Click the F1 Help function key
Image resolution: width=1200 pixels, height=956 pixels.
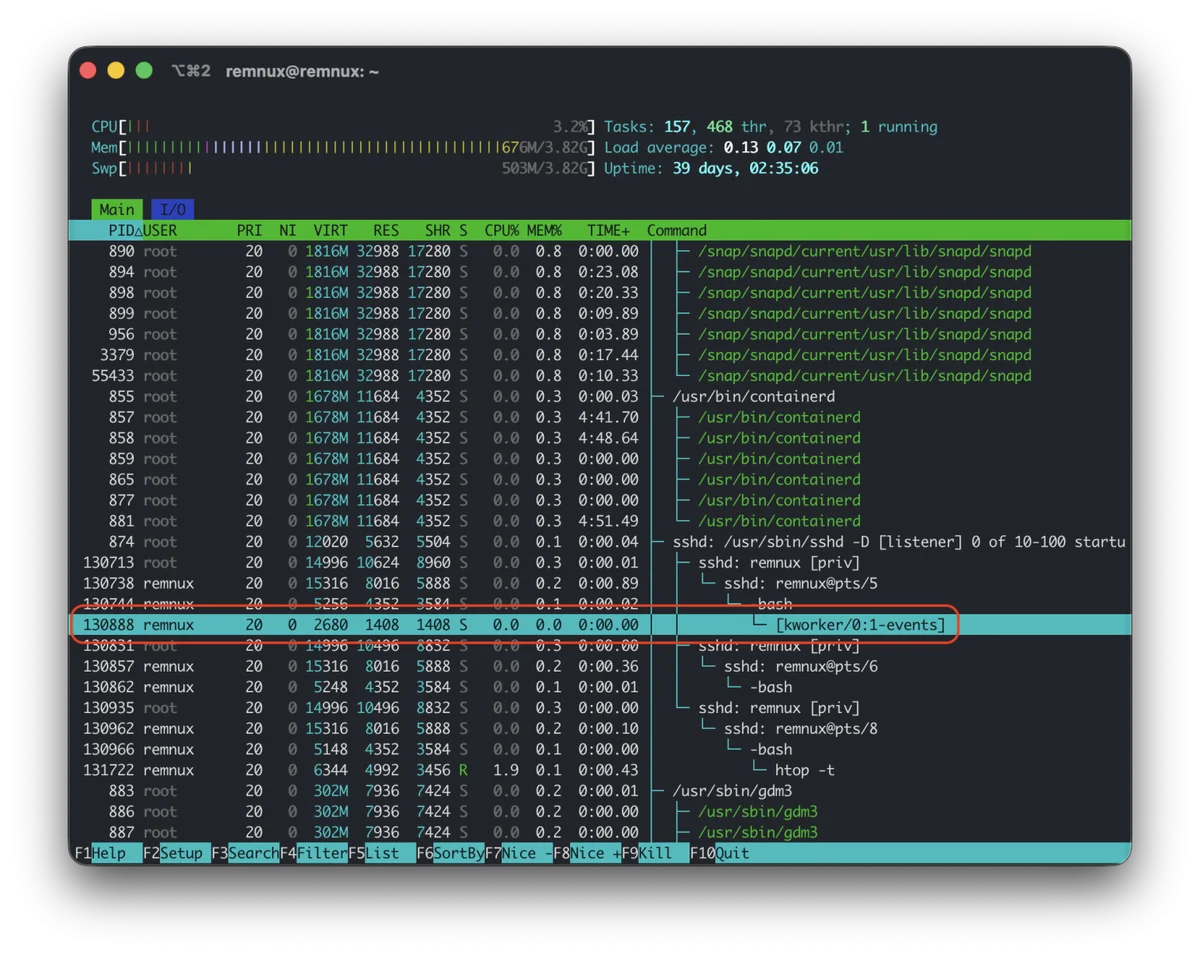(107, 853)
